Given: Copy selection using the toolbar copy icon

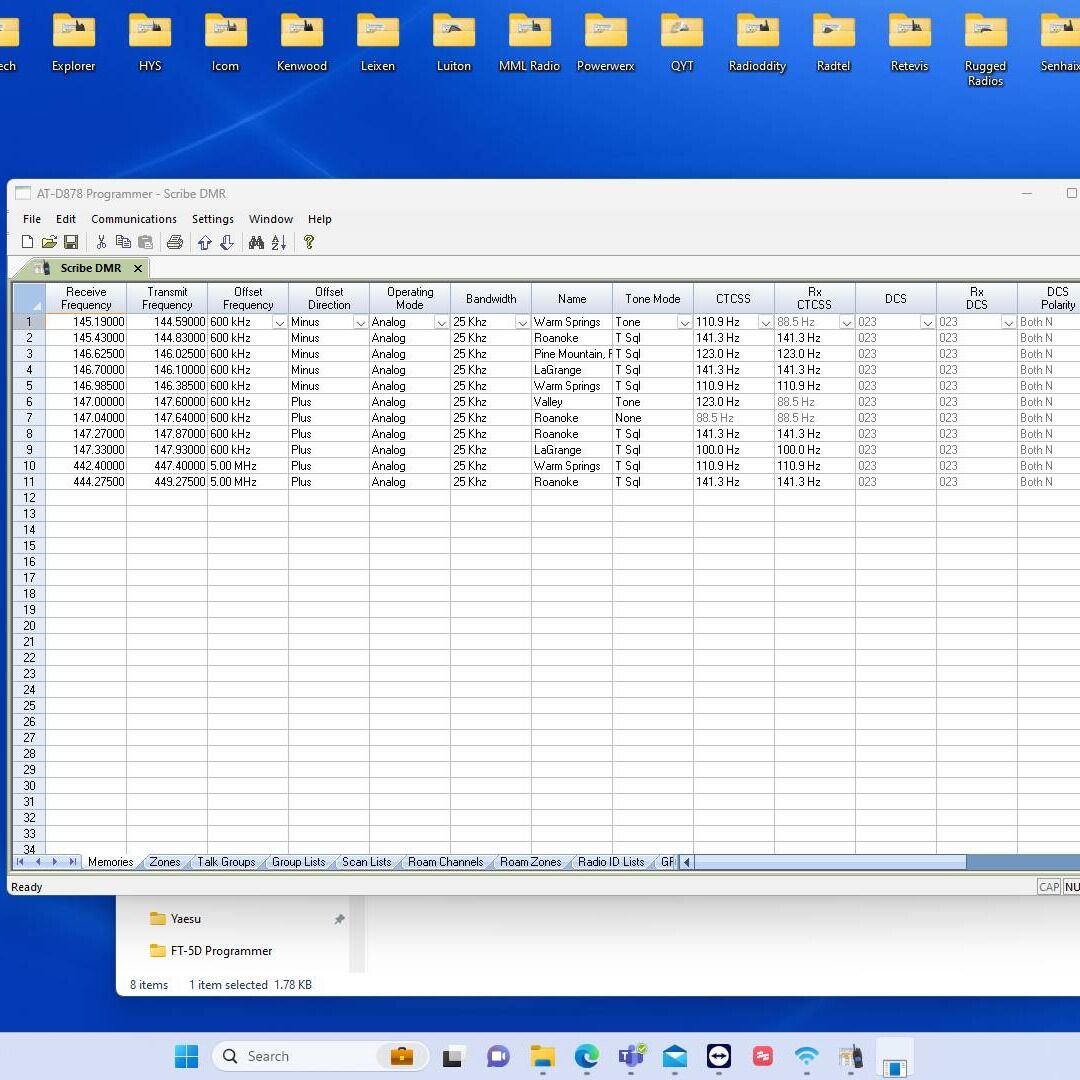Looking at the screenshot, I should coord(123,242).
